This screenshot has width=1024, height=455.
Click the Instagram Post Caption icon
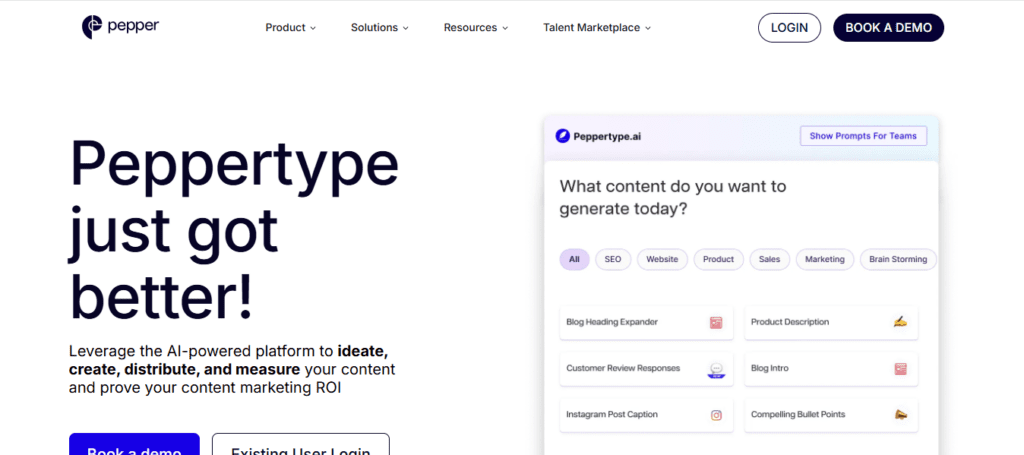[x=716, y=415]
